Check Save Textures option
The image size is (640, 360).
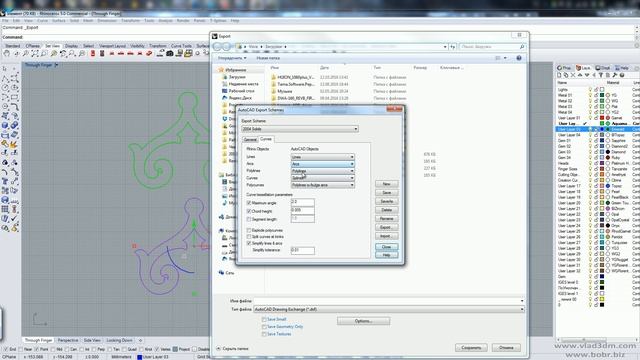264,334
